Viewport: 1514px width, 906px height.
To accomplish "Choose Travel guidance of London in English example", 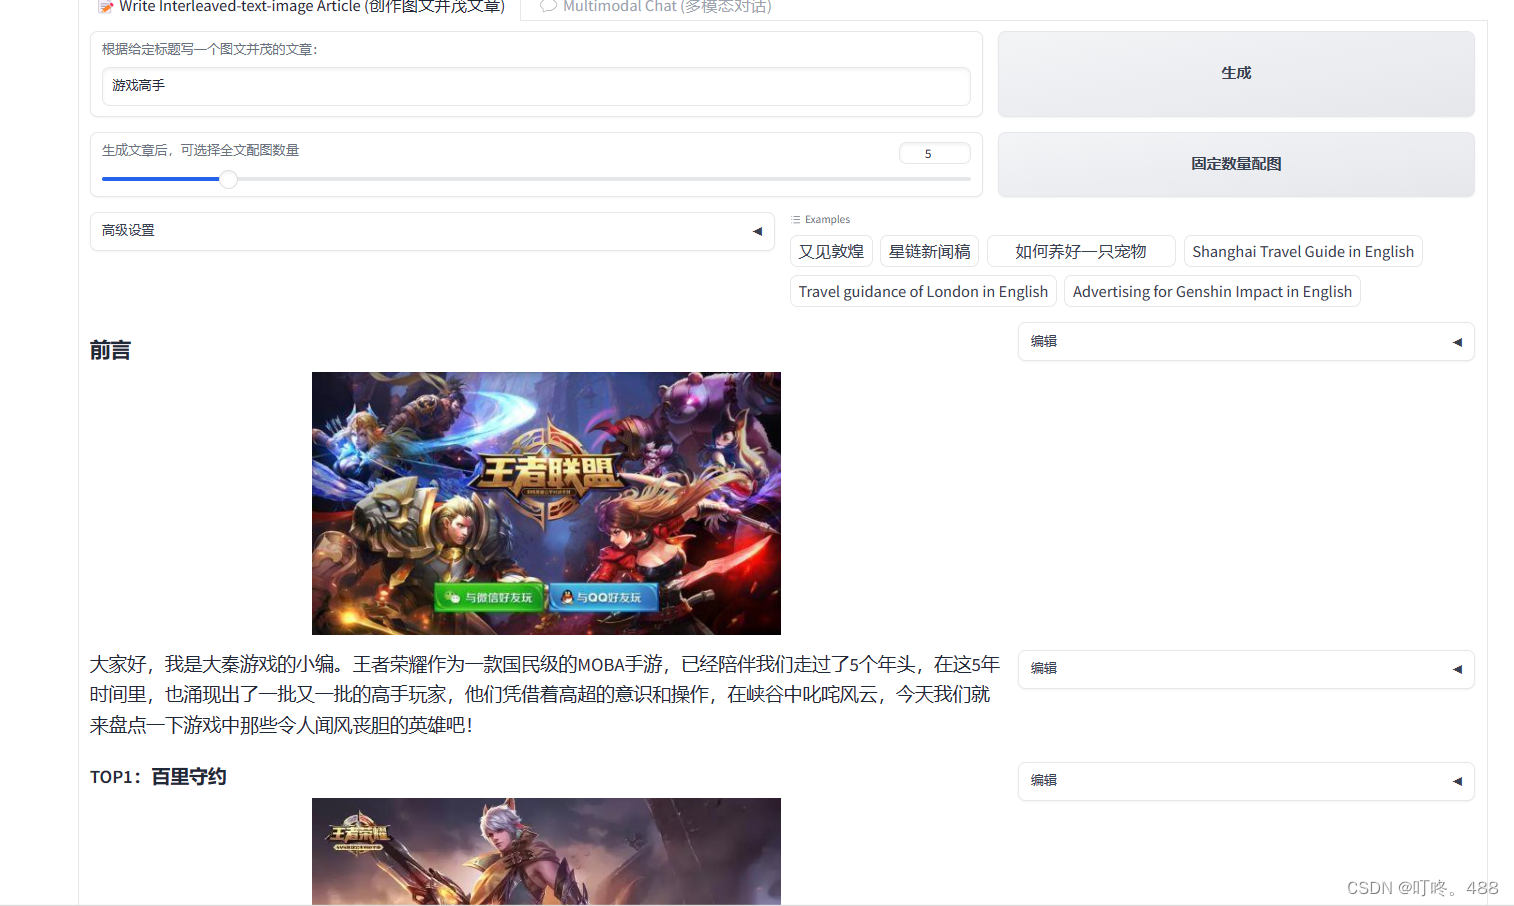I will coord(923,291).
